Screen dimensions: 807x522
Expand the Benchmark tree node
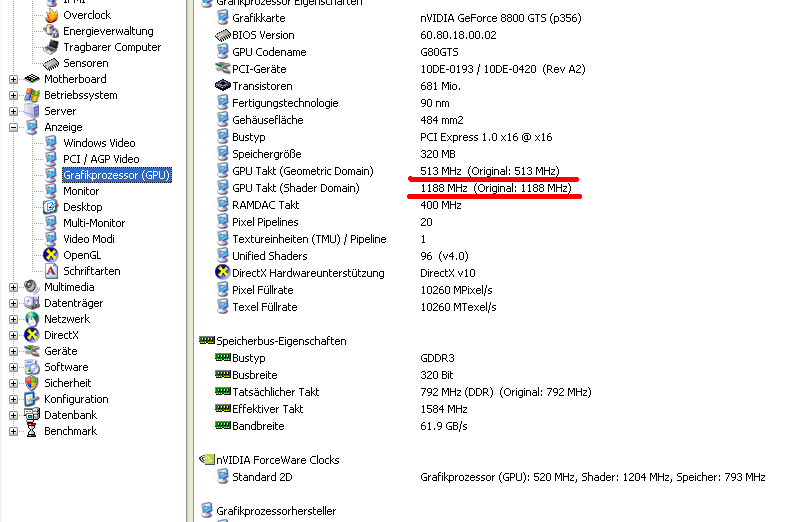pyautogui.click(x=13, y=431)
